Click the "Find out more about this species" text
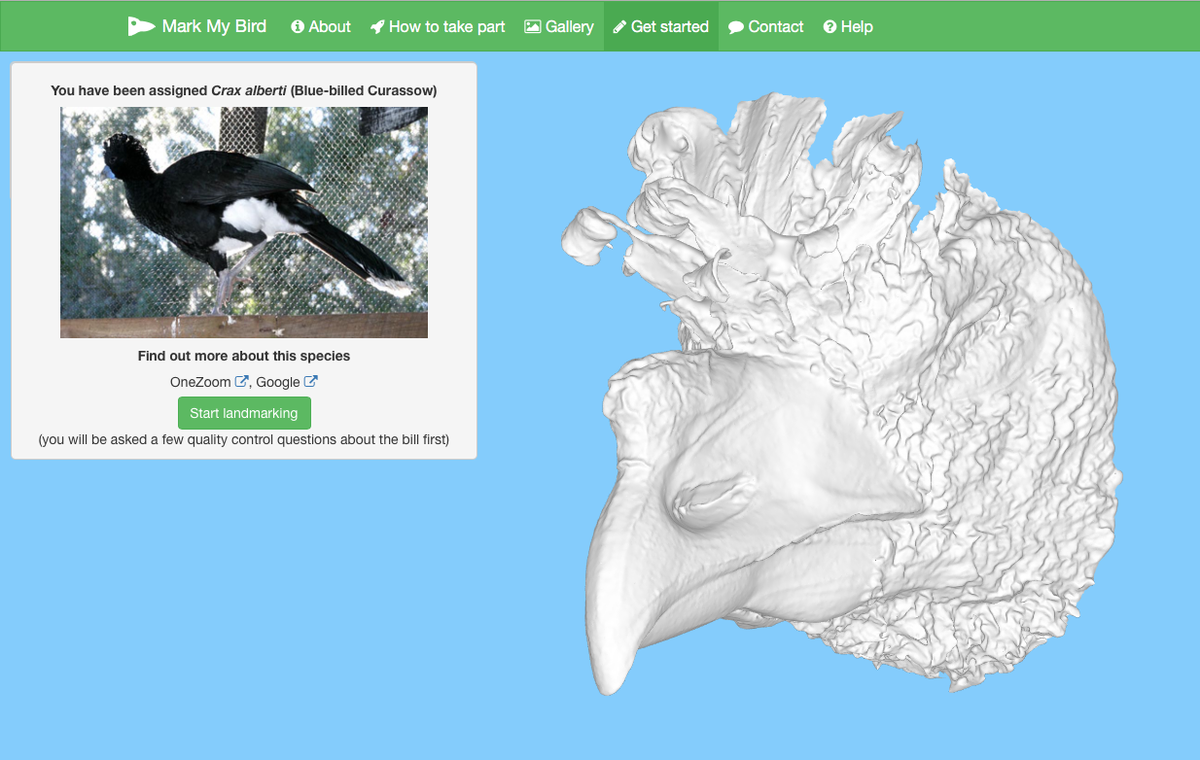The image size is (1200, 760). (x=244, y=356)
